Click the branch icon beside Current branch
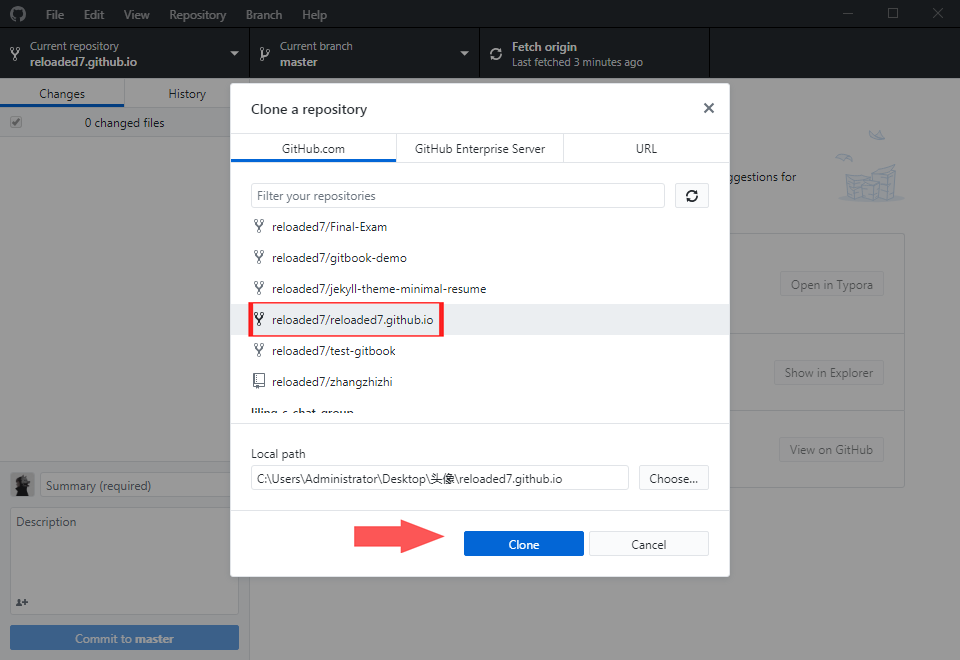Screen dimensions: 960x660 coord(264,54)
